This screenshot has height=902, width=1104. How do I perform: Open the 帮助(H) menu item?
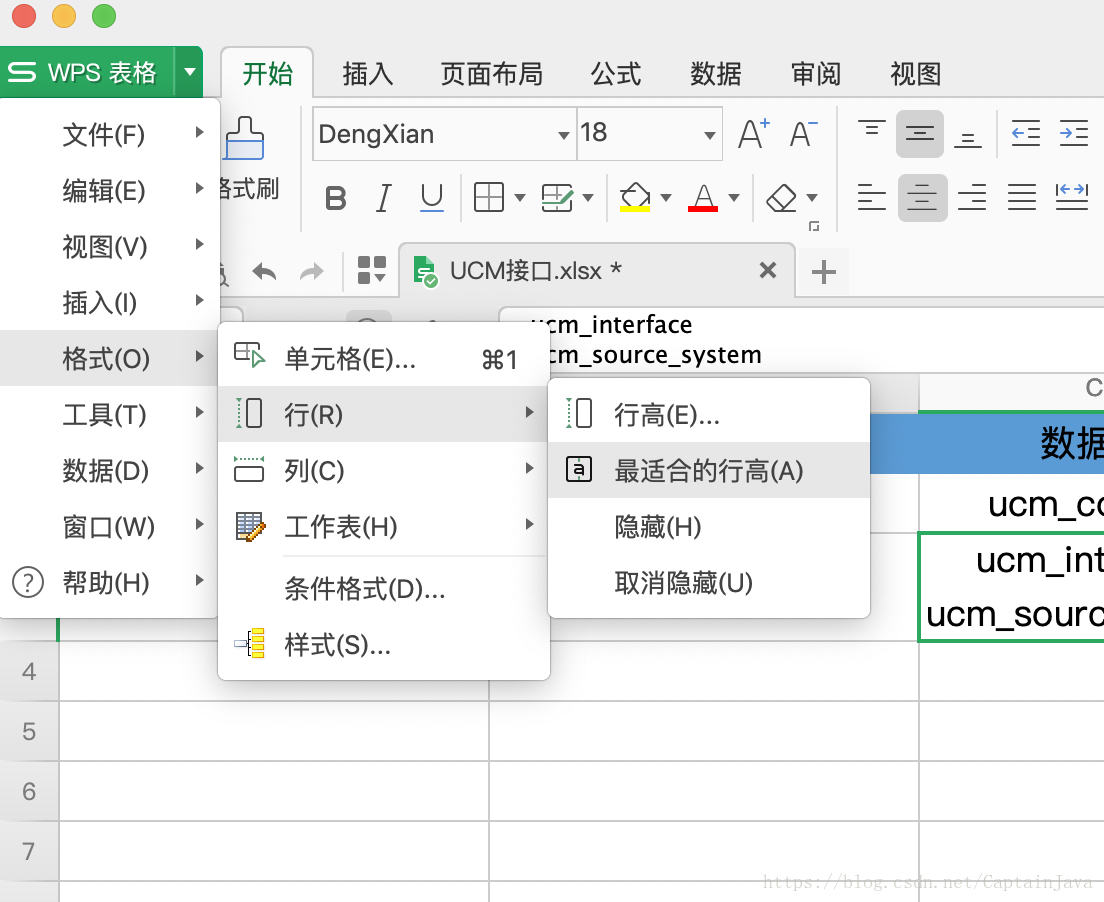110,582
